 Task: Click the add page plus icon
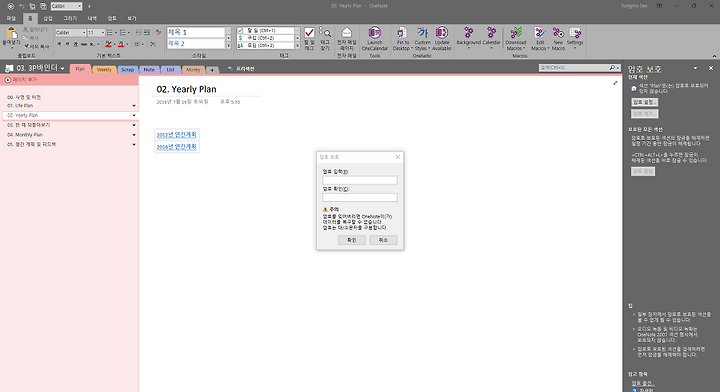(7, 80)
